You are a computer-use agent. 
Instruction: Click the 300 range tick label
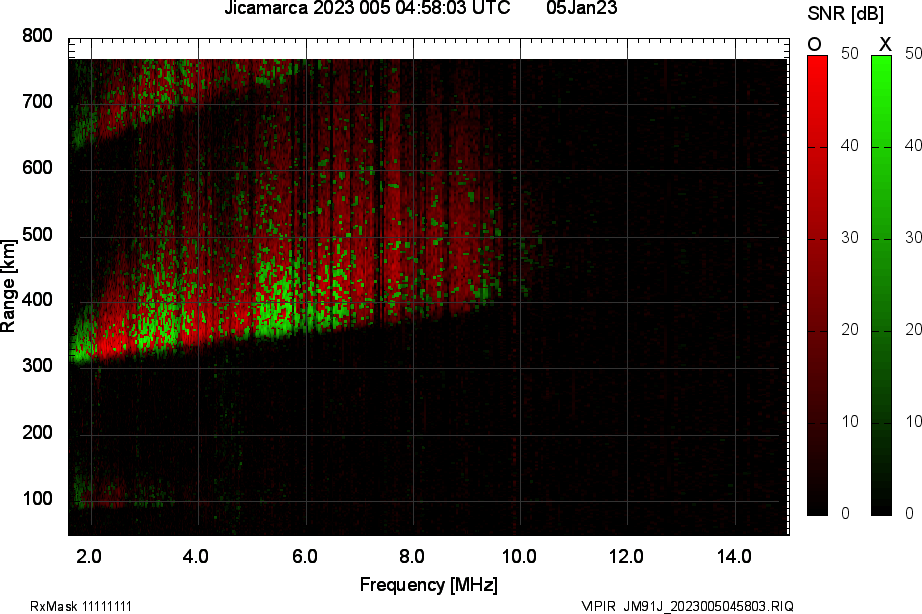click(38, 366)
